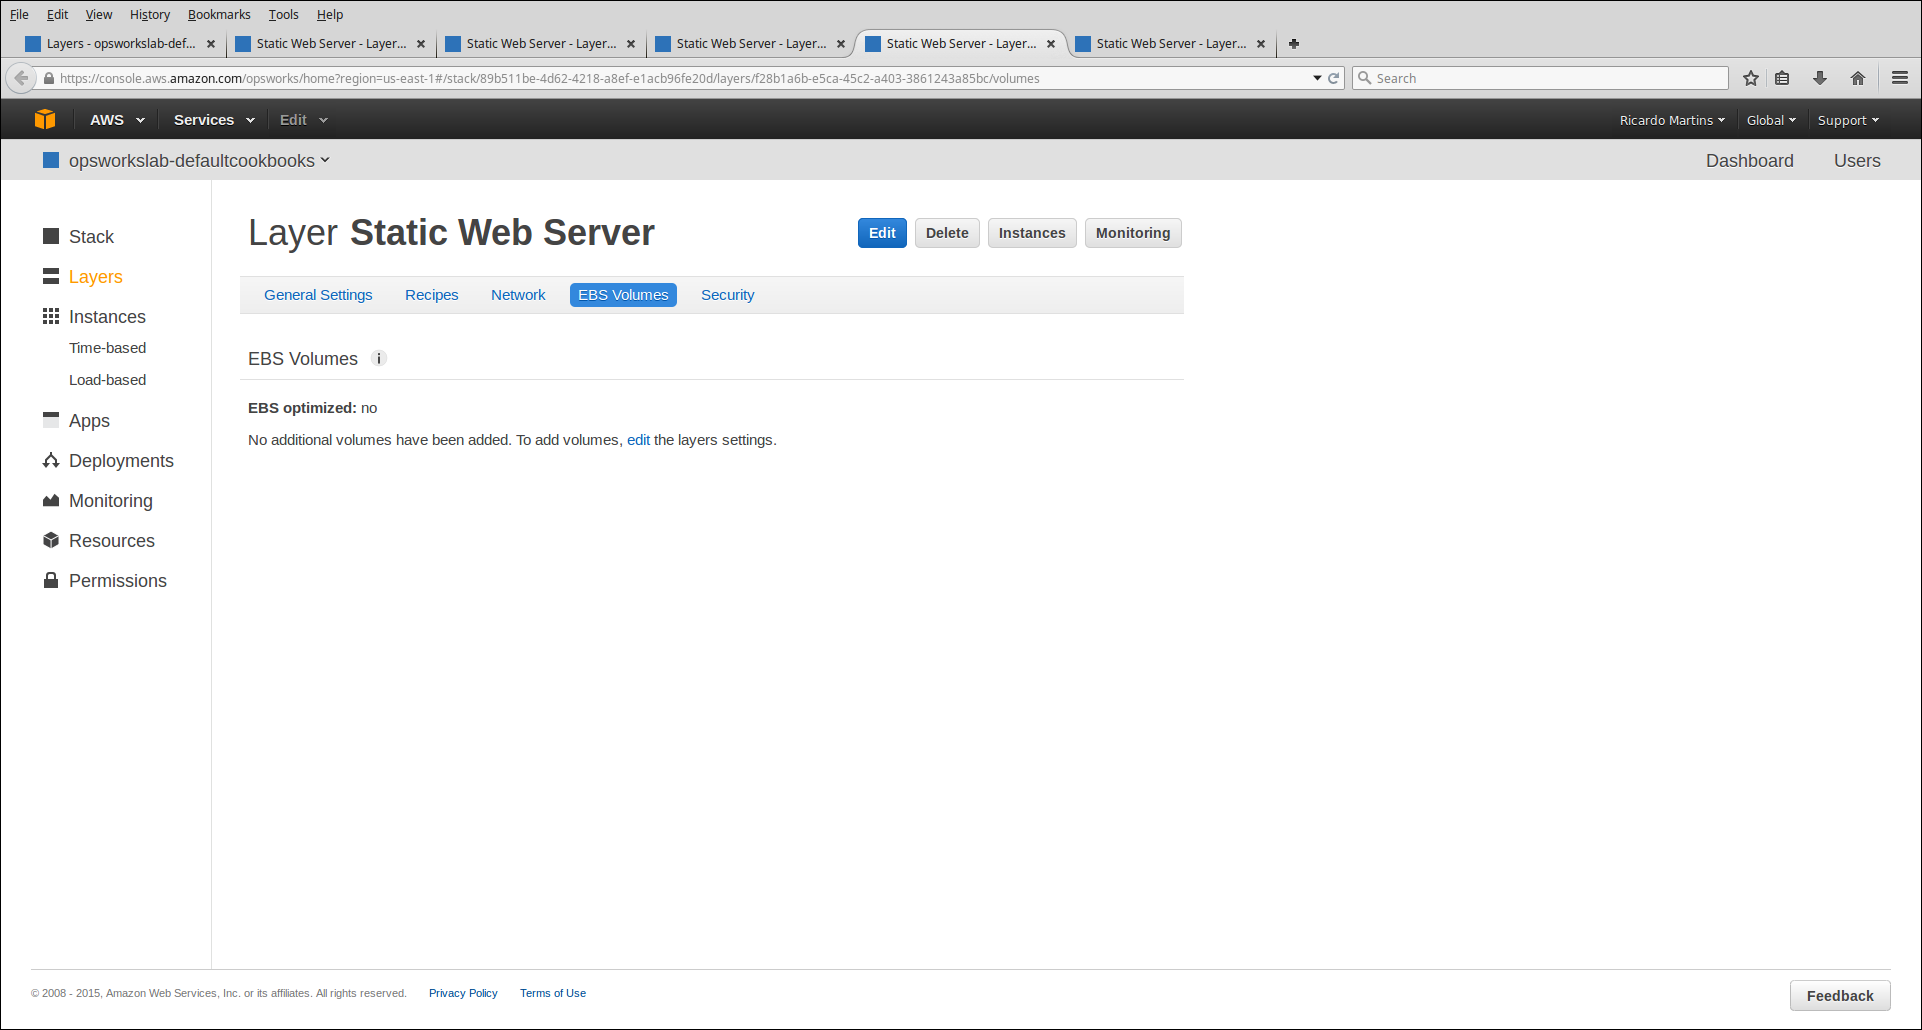This screenshot has height=1030, width=1922.
Task: Click the Firefox bookmark star icon
Action: click(1750, 78)
